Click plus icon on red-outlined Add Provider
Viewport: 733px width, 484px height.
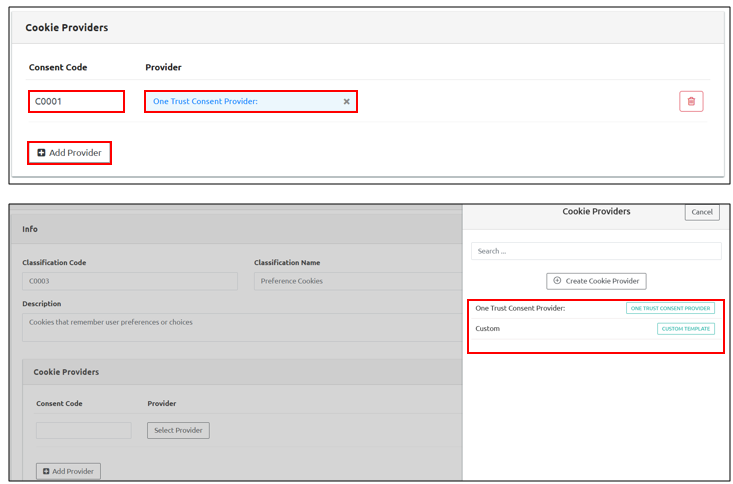pos(41,153)
